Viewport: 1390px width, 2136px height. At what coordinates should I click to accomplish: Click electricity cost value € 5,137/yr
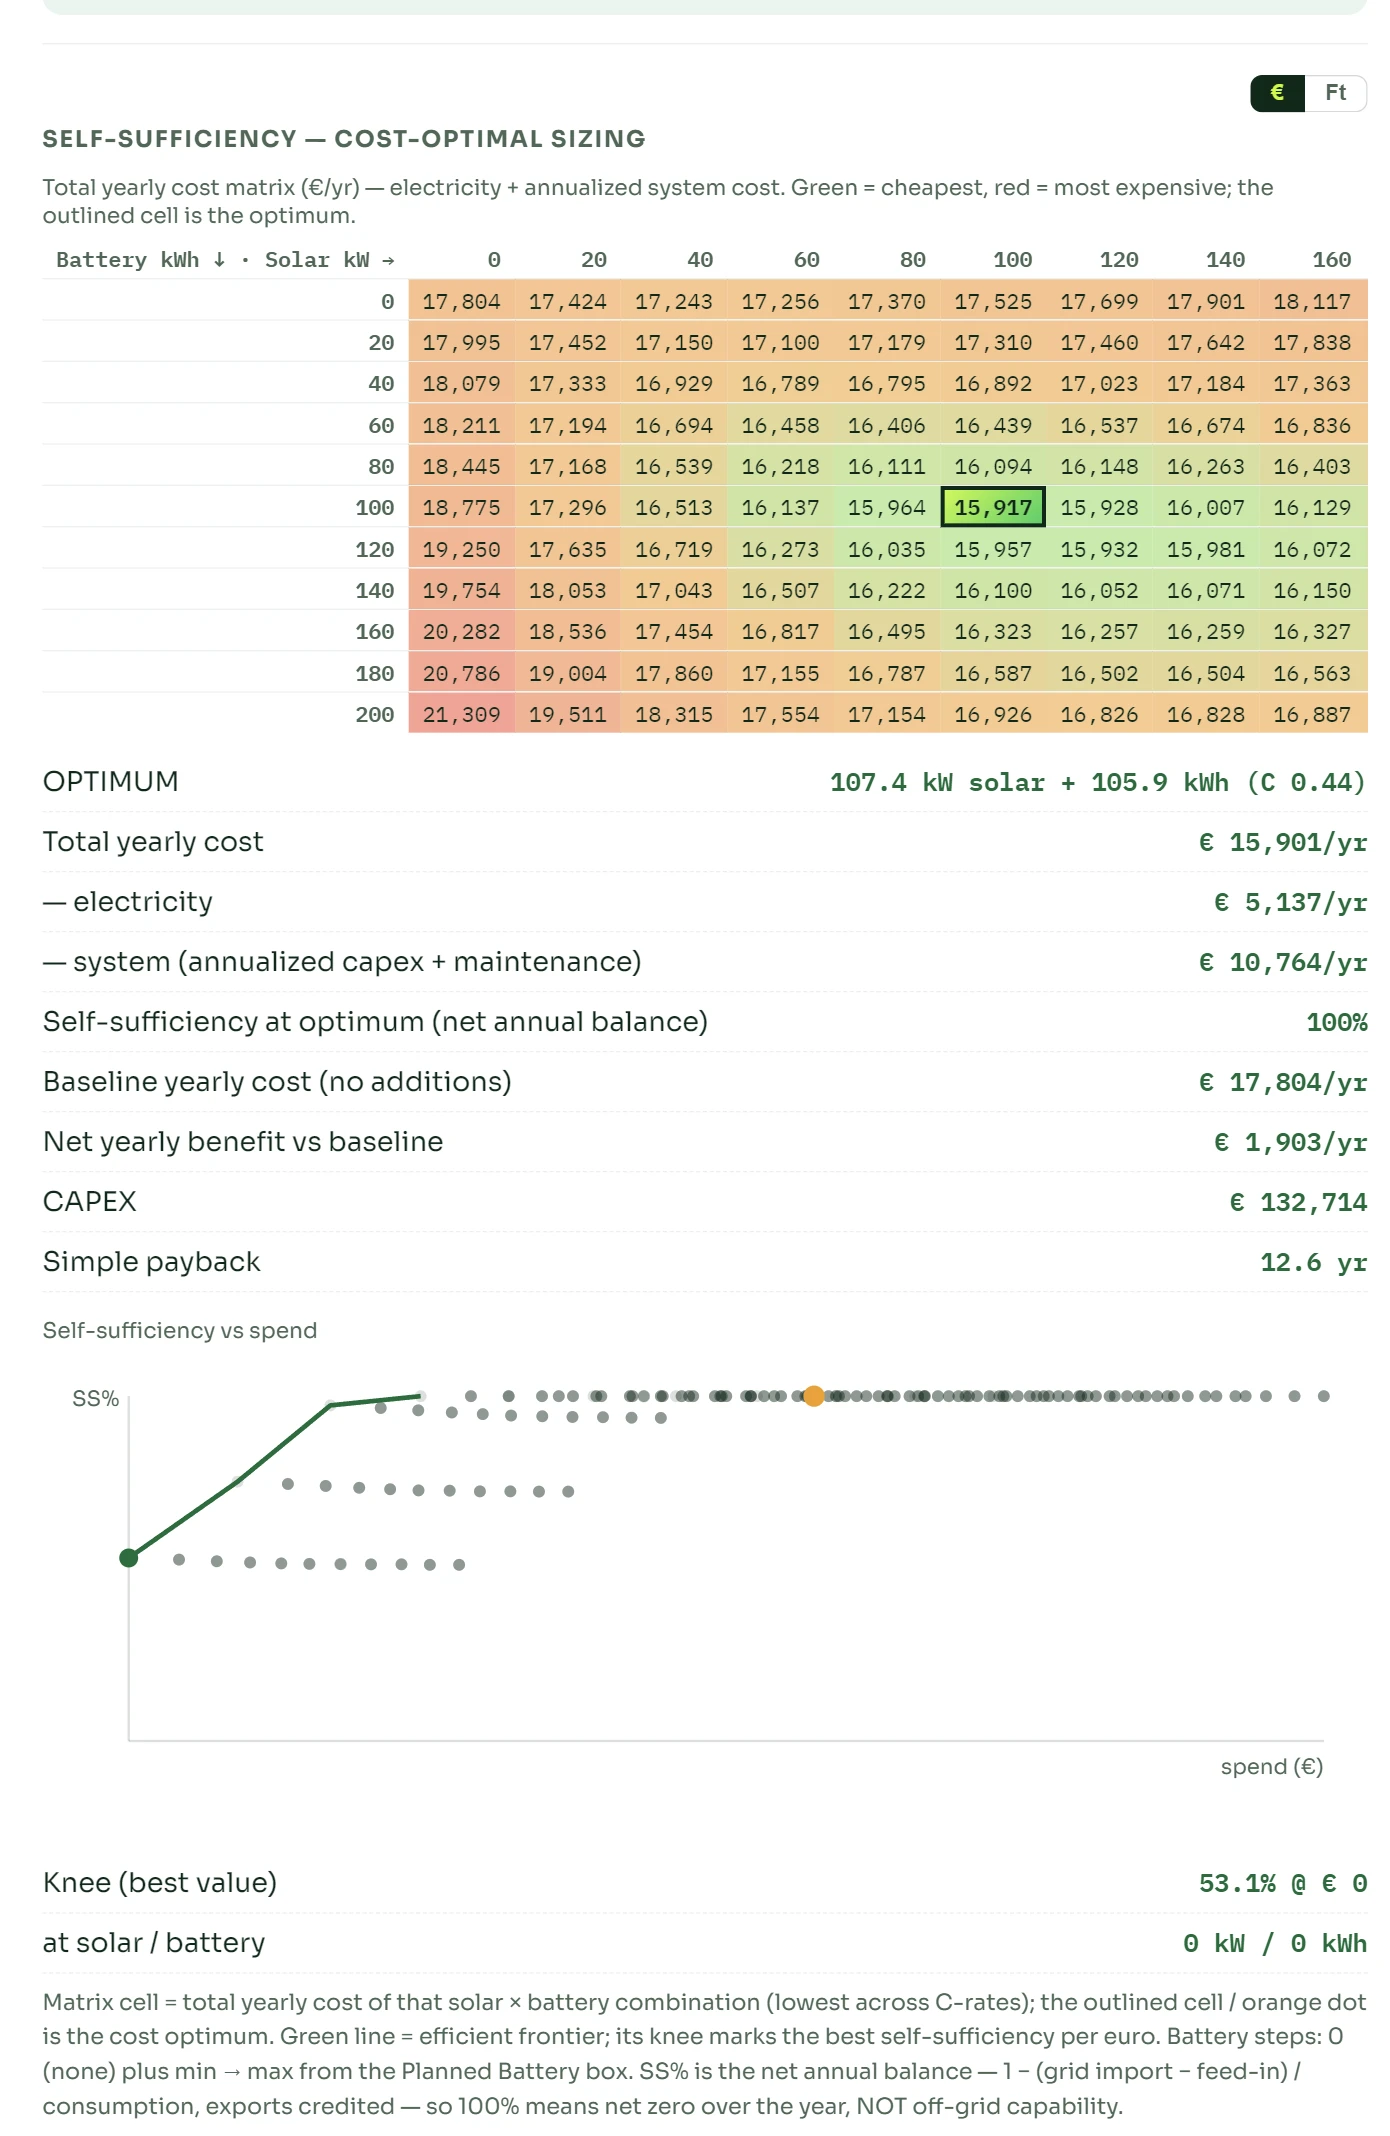click(x=1291, y=902)
